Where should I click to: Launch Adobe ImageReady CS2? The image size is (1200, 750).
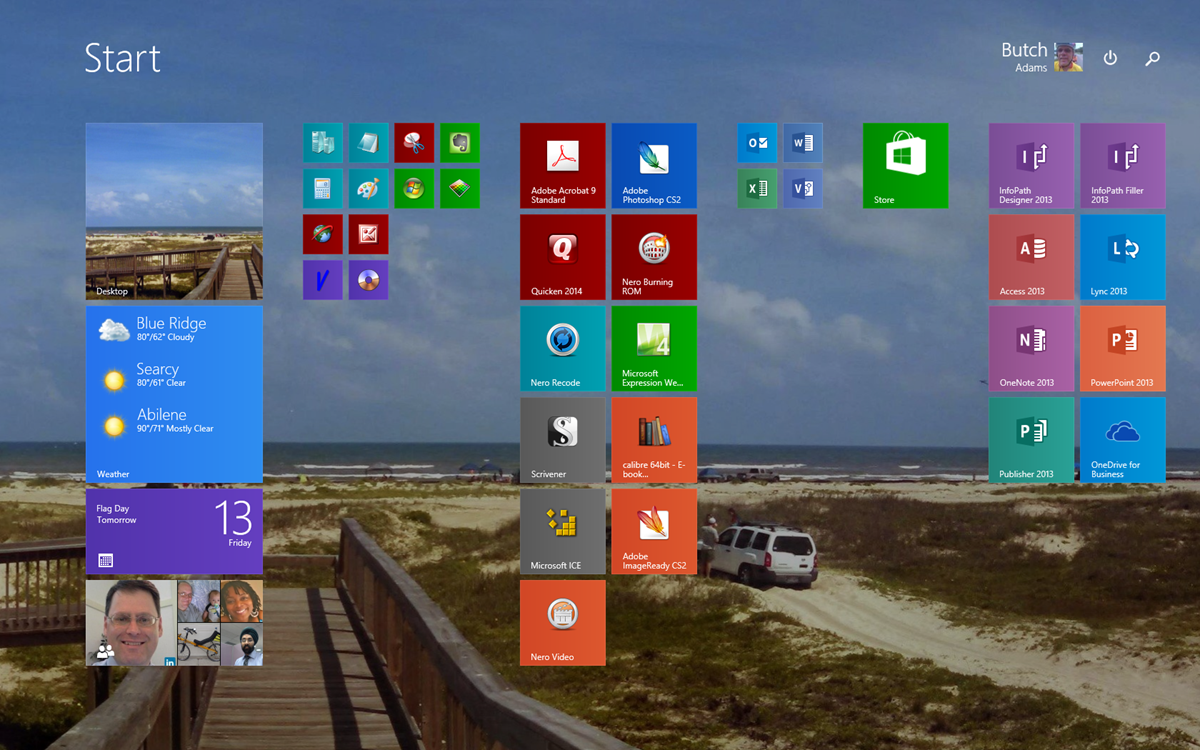pyautogui.click(x=654, y=531)
